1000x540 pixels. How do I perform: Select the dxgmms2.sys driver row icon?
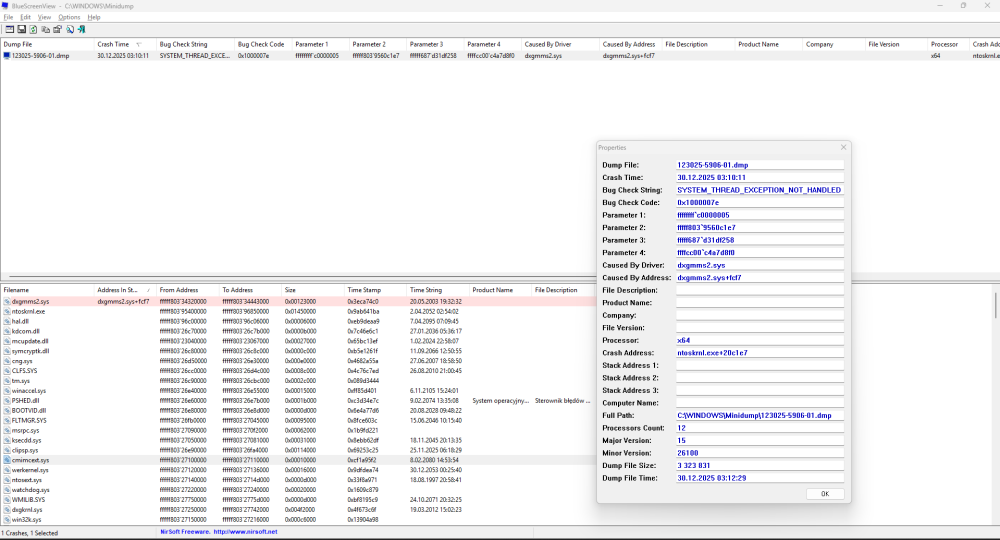[x=7, y=301]
